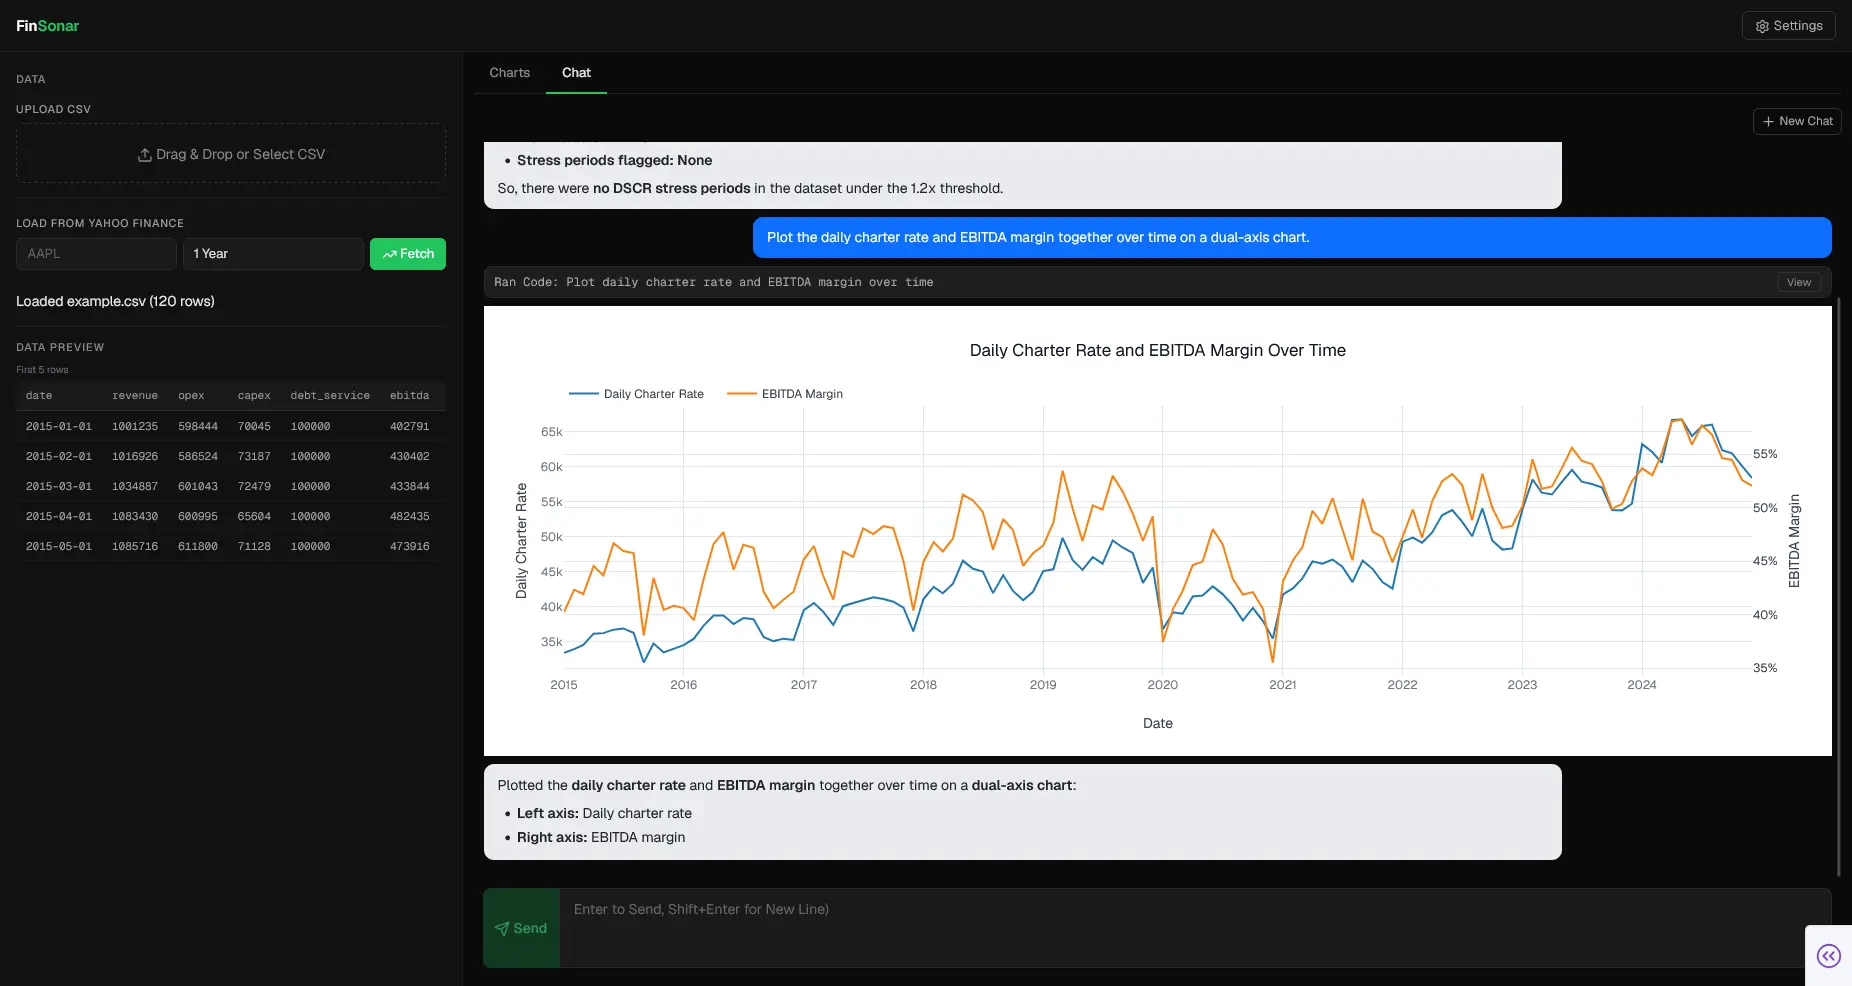The image size is (1852, 986).
Task: View the code for the plot
Action: coord(1798,282)
